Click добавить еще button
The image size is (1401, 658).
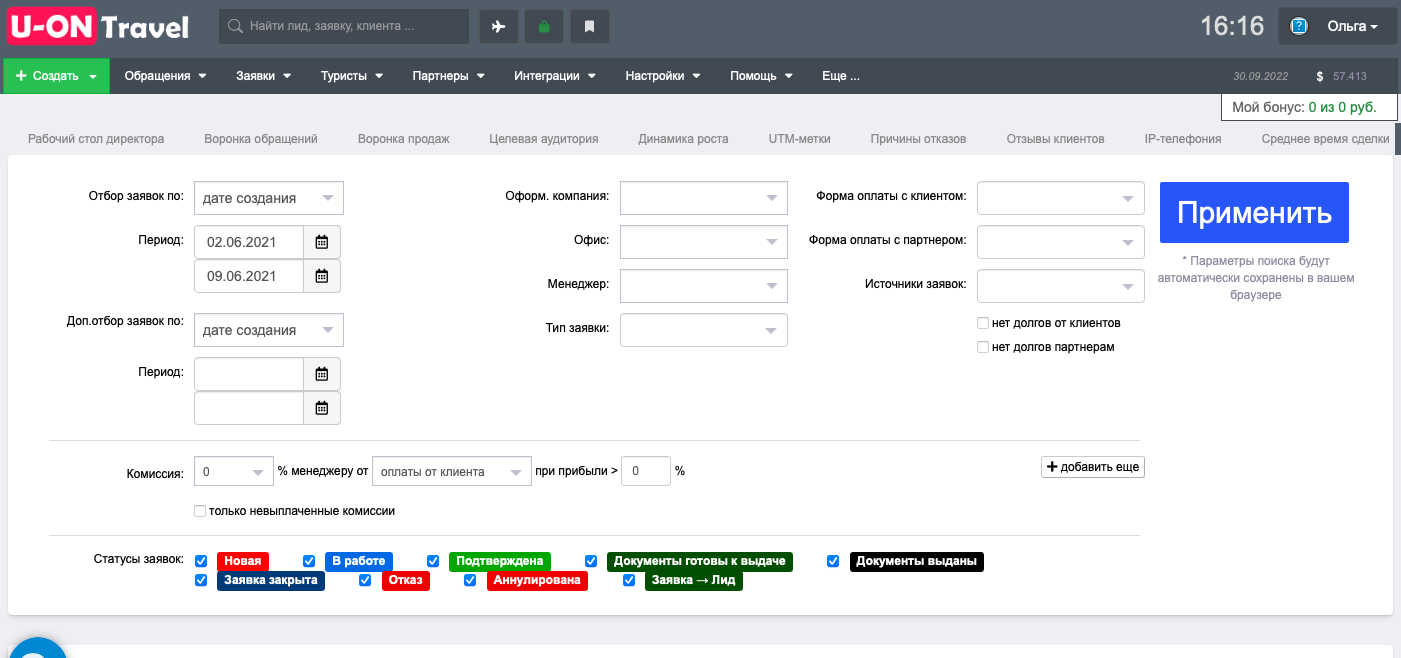[x=1093, y=467]
